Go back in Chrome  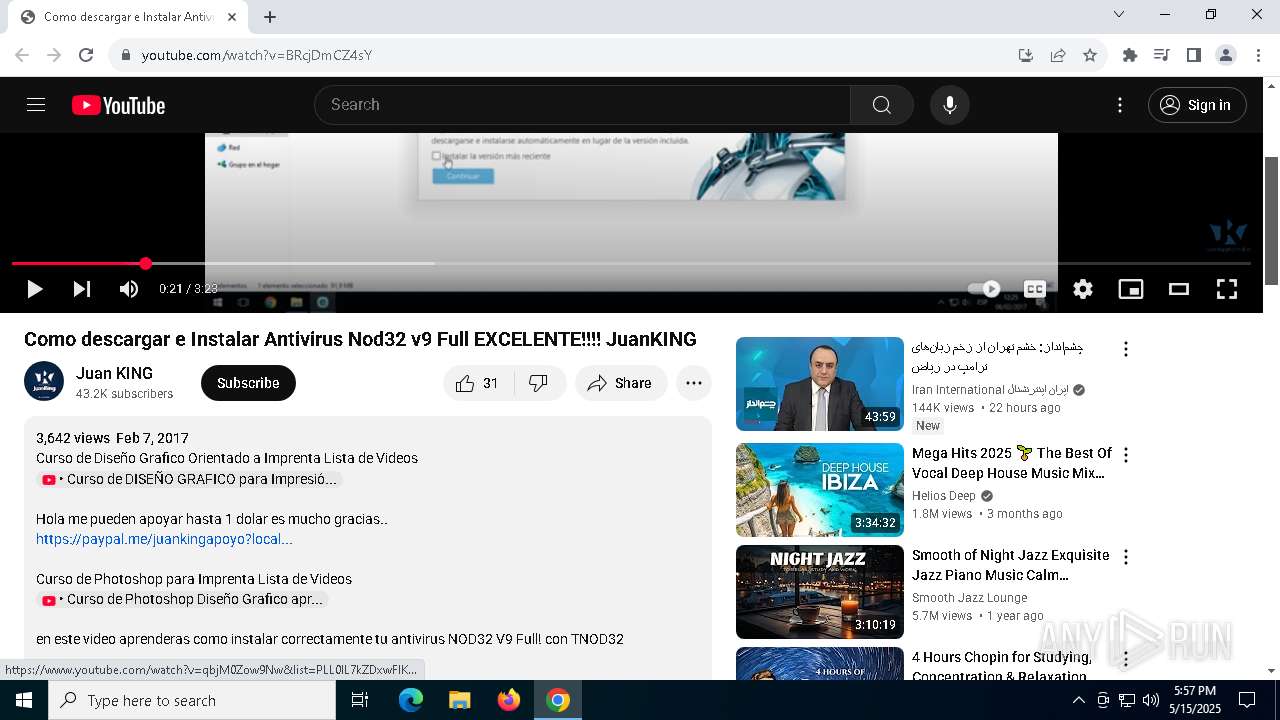point(22,55)
